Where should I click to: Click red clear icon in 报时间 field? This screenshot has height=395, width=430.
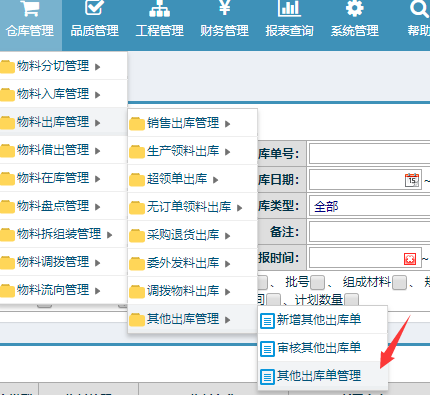[410, 259]
